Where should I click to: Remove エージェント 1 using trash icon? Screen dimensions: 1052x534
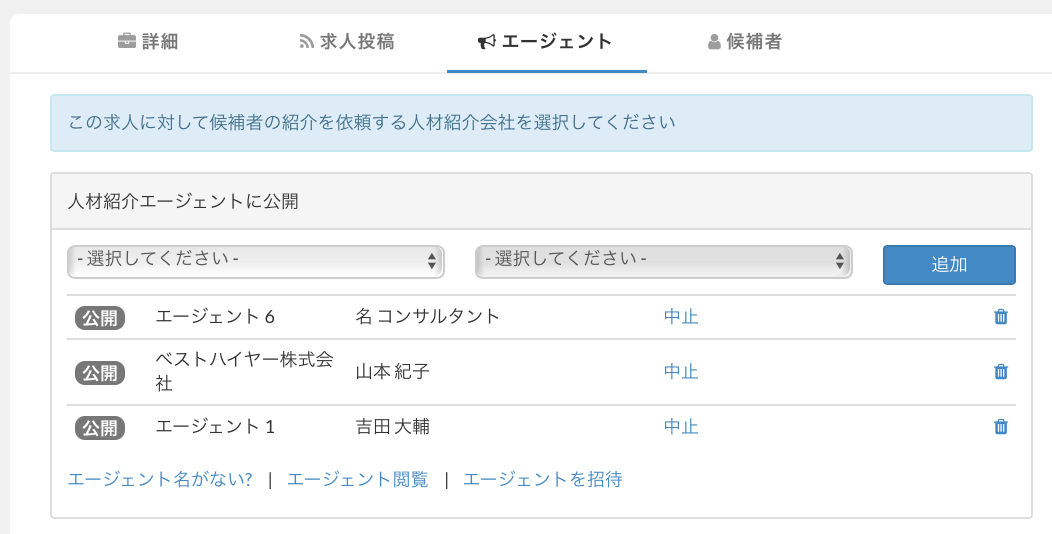(x=1000, y=427)
